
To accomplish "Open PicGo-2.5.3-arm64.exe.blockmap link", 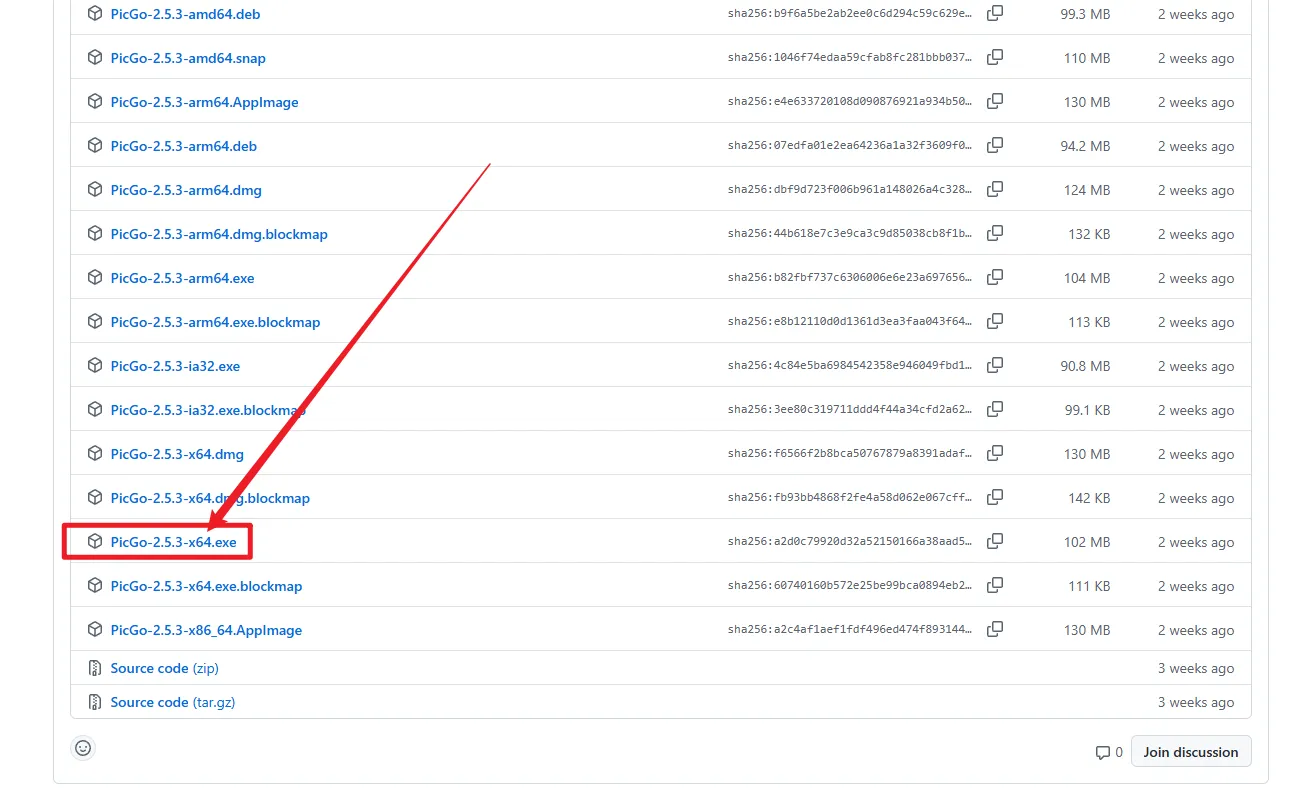I will tap(215, 322).
